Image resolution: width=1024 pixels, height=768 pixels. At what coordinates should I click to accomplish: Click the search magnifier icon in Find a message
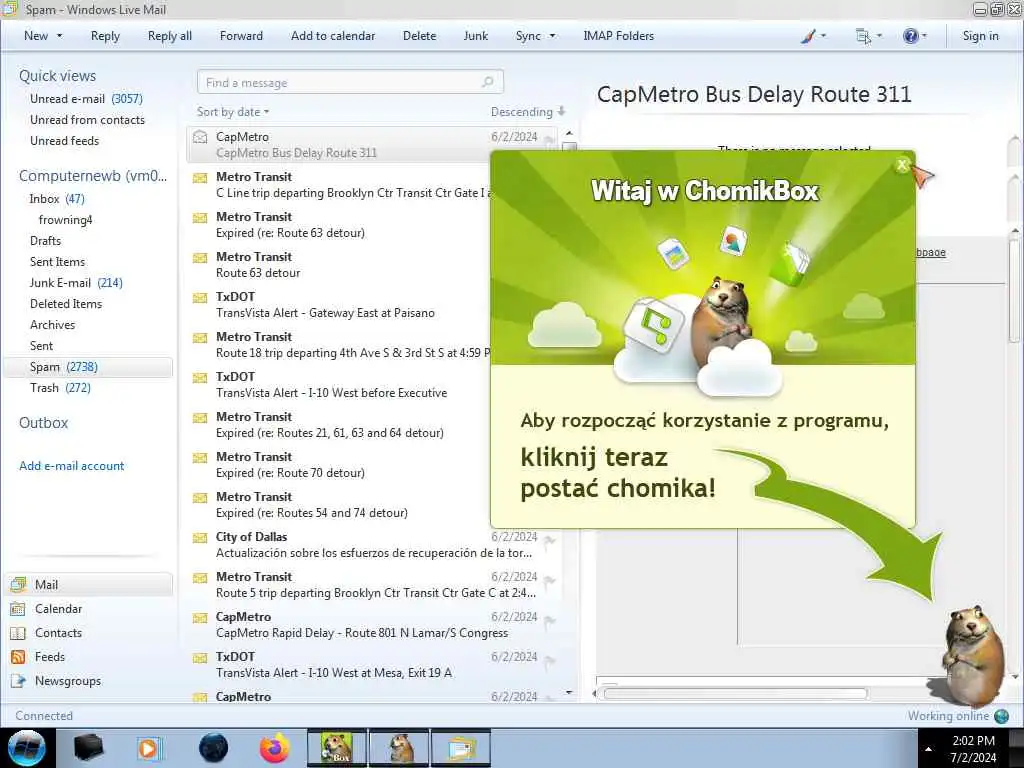(x=488, y=82)
